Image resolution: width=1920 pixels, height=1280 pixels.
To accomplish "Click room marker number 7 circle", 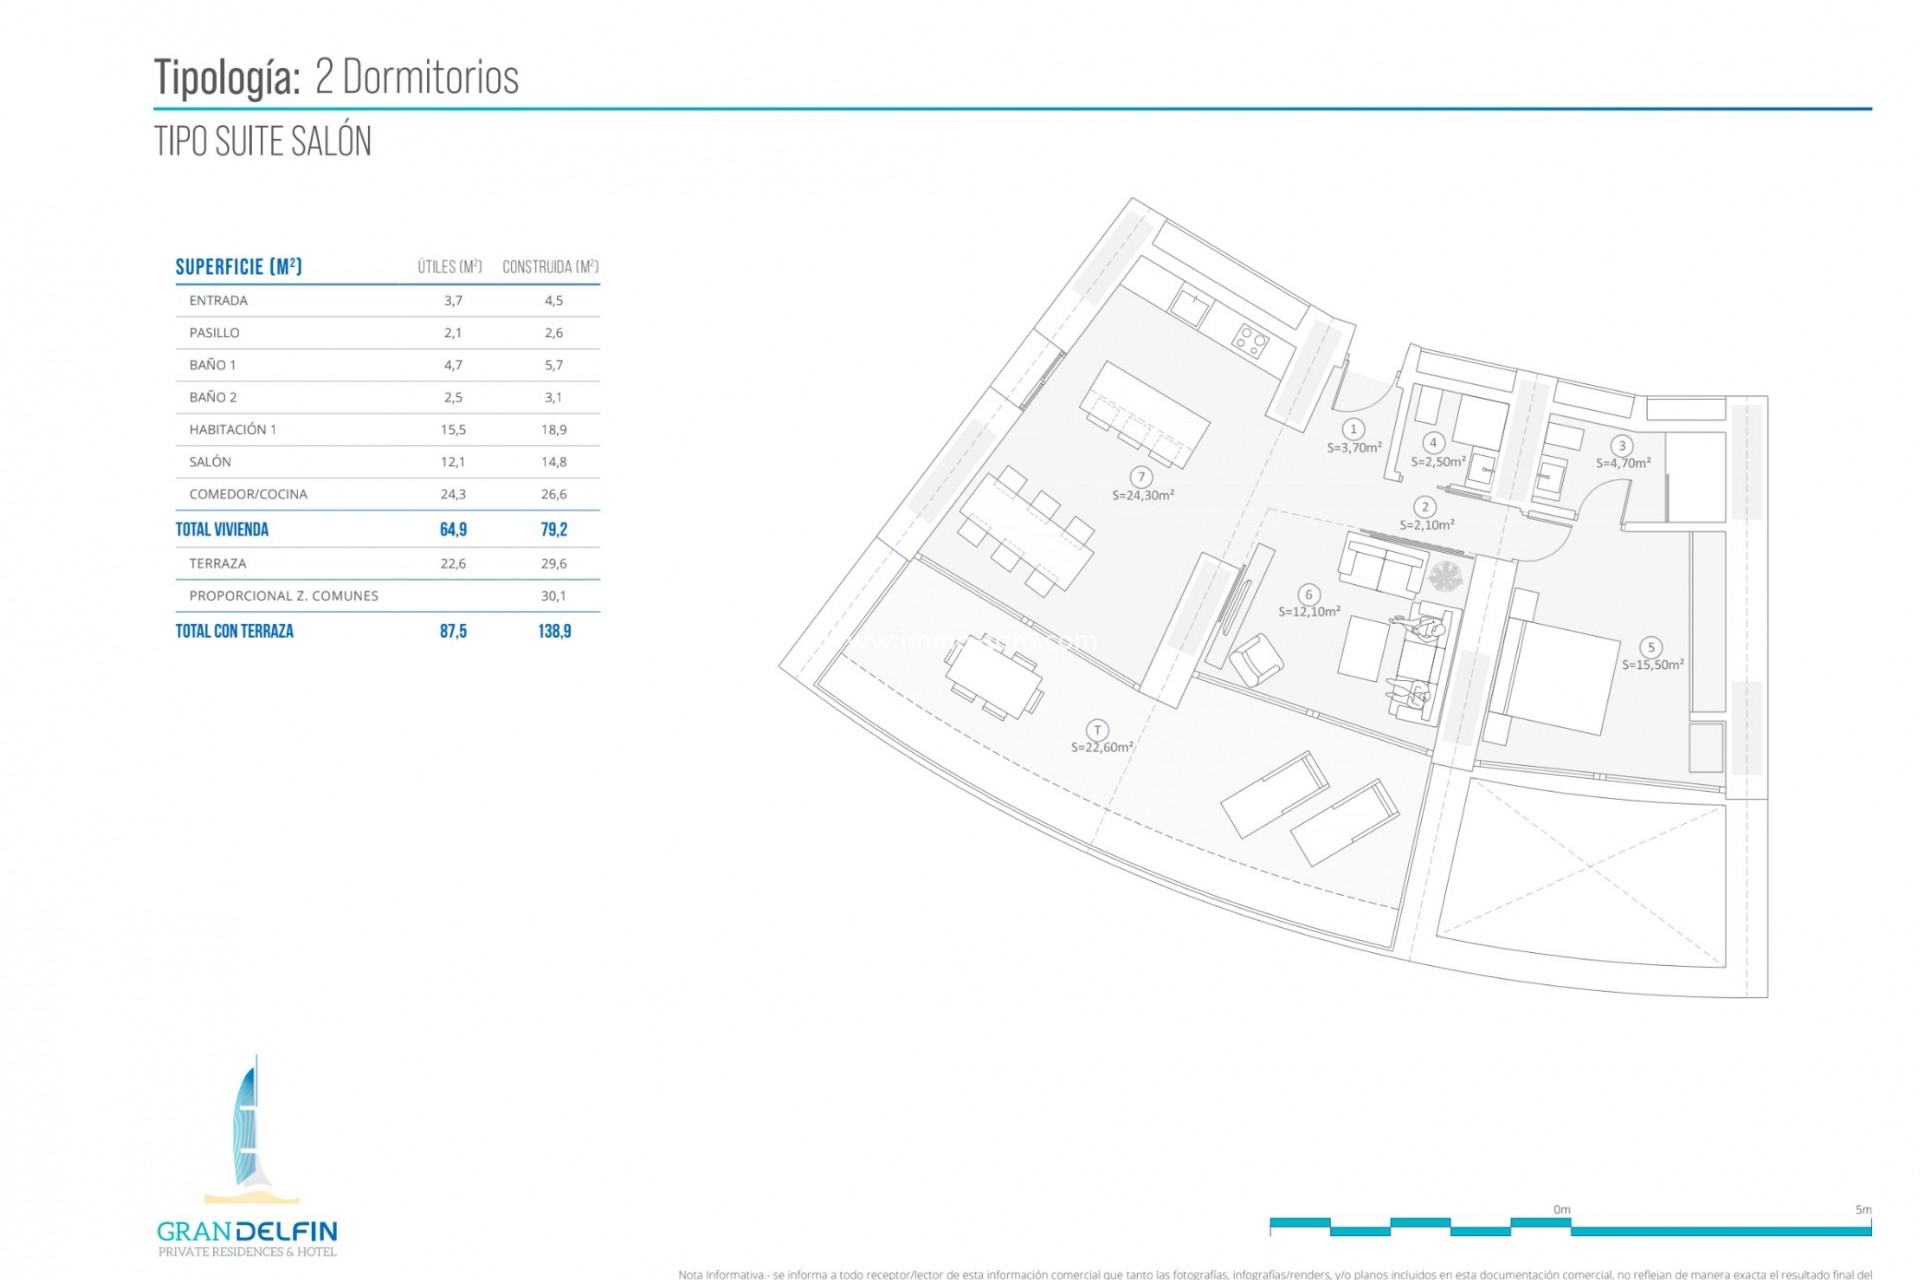I will (1140, 477).
